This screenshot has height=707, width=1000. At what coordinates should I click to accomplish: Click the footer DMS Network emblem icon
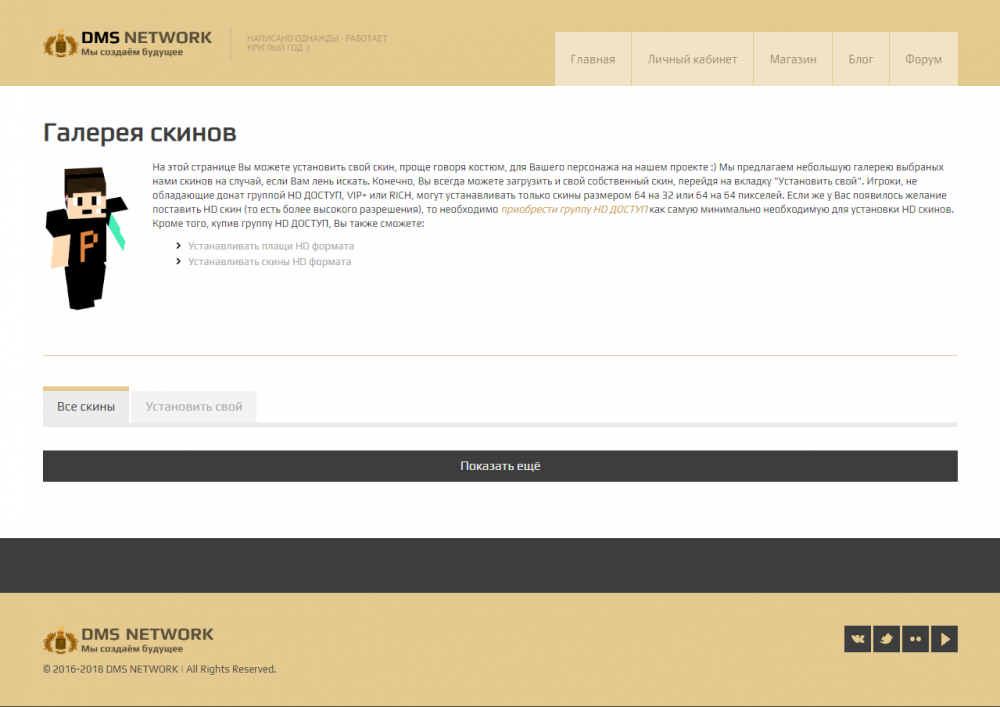[x=60, y=640]
